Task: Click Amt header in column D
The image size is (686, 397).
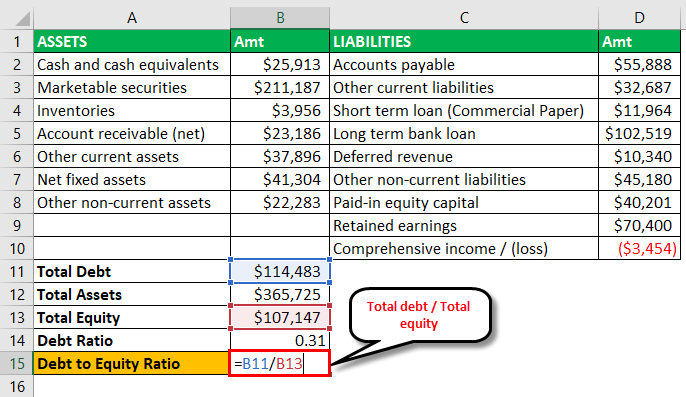Action: click(x=639, y=42)
